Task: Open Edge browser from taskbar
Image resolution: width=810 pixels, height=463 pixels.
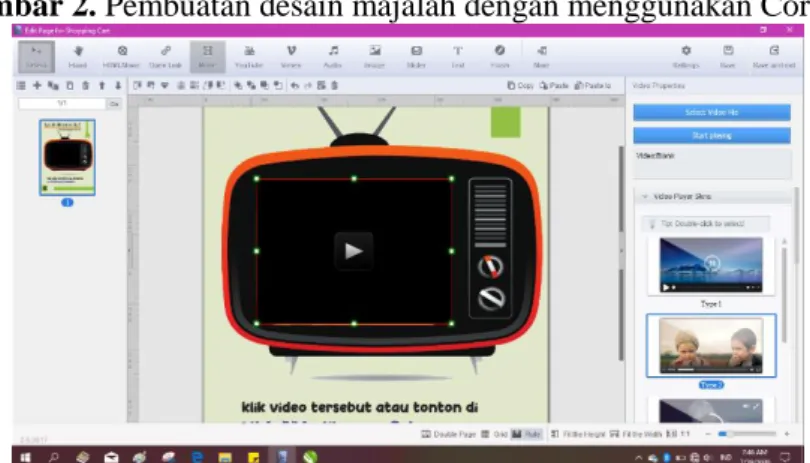Action: click(197, 457)
